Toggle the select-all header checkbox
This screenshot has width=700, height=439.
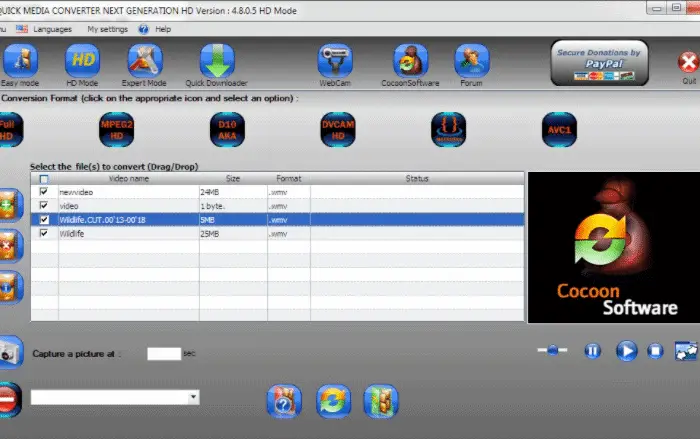(x=44, y=179)
